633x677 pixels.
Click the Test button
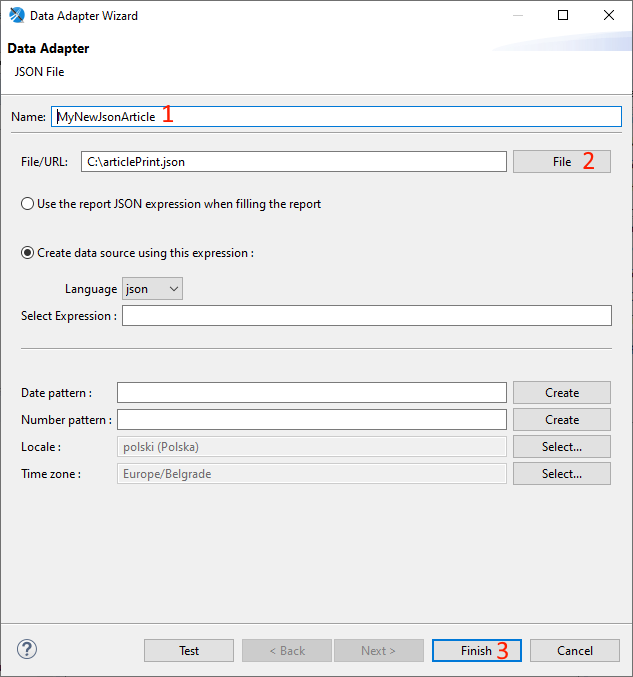tap(189, 651)
